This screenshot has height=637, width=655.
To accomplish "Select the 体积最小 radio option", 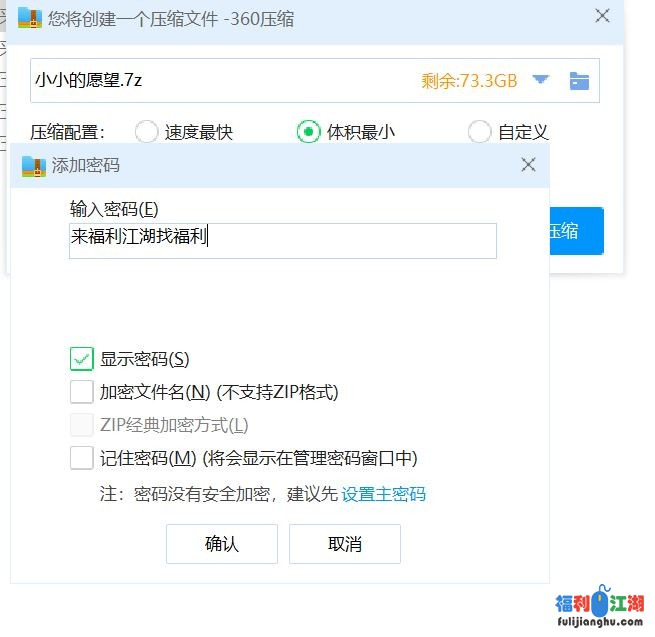I will pyautogui.click(x=308, y=132).
